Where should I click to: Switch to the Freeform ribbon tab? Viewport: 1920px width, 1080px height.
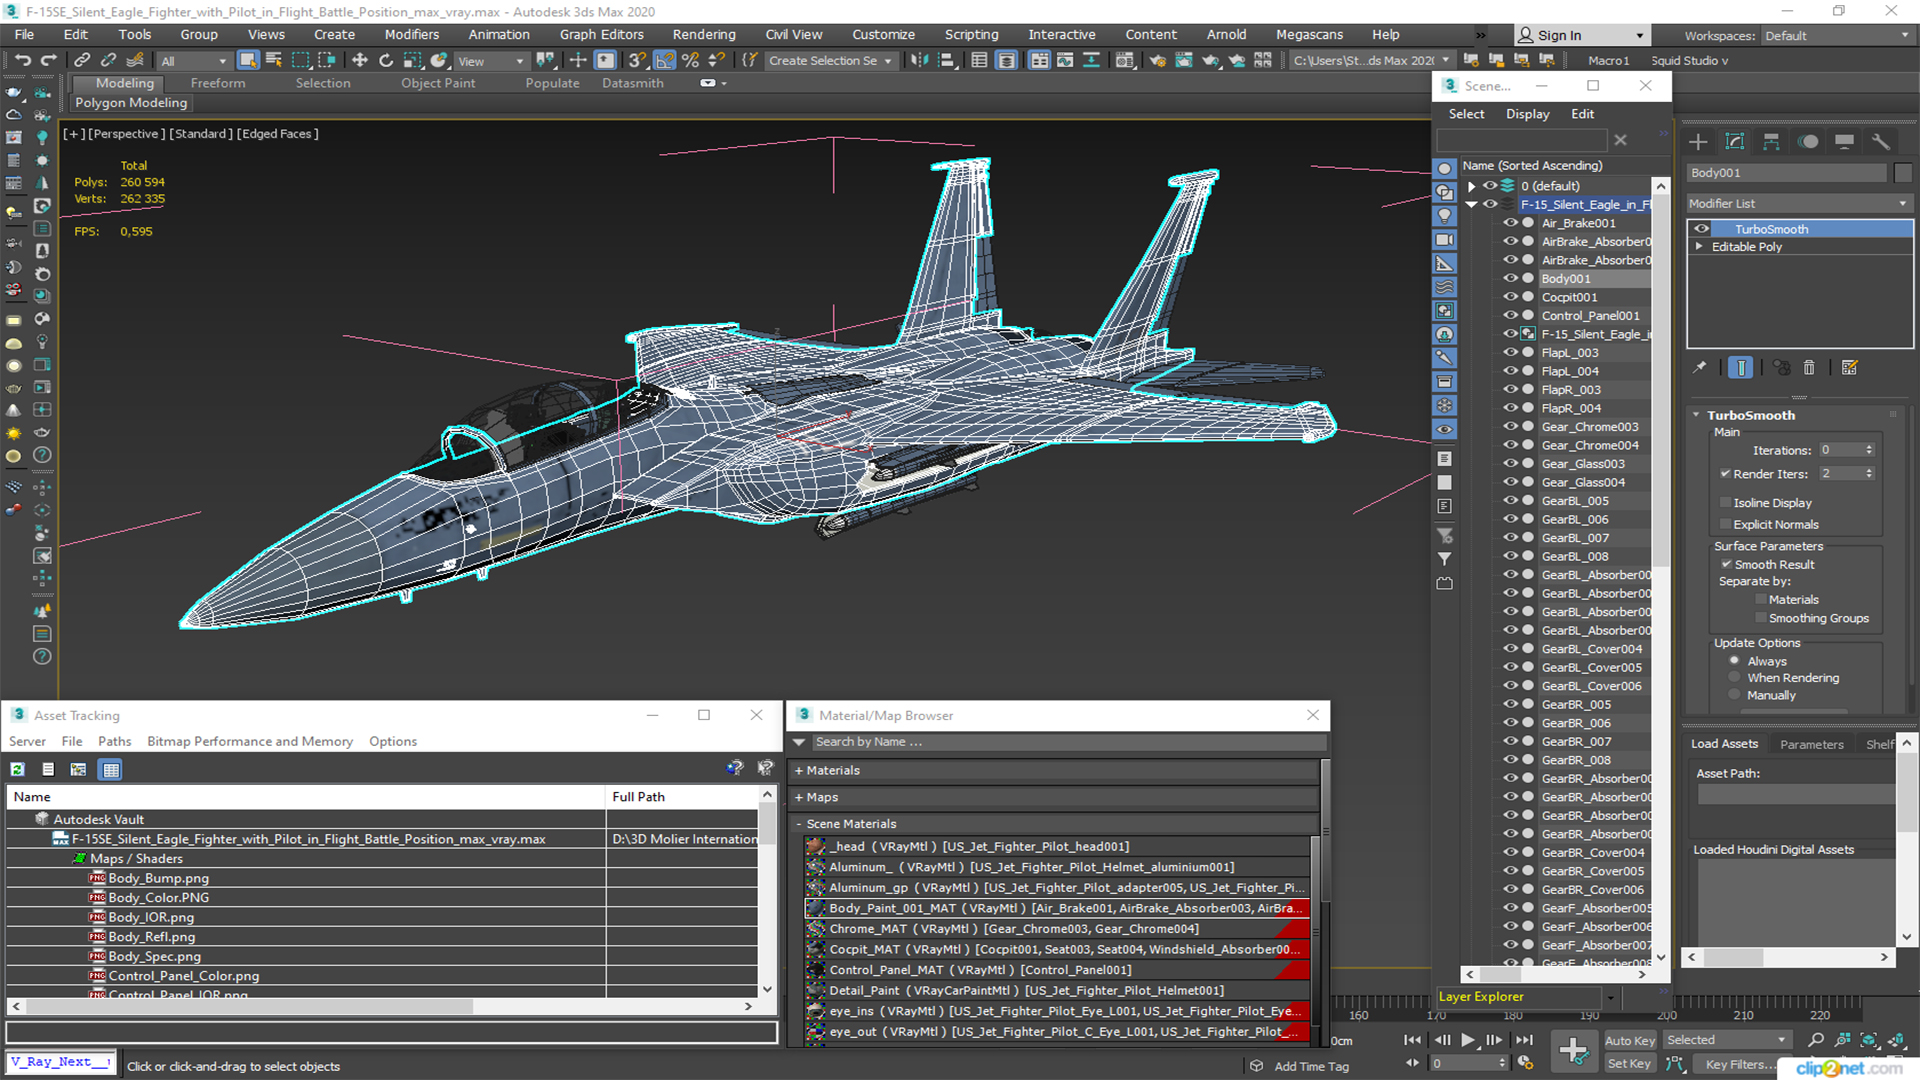click(217, 83)
